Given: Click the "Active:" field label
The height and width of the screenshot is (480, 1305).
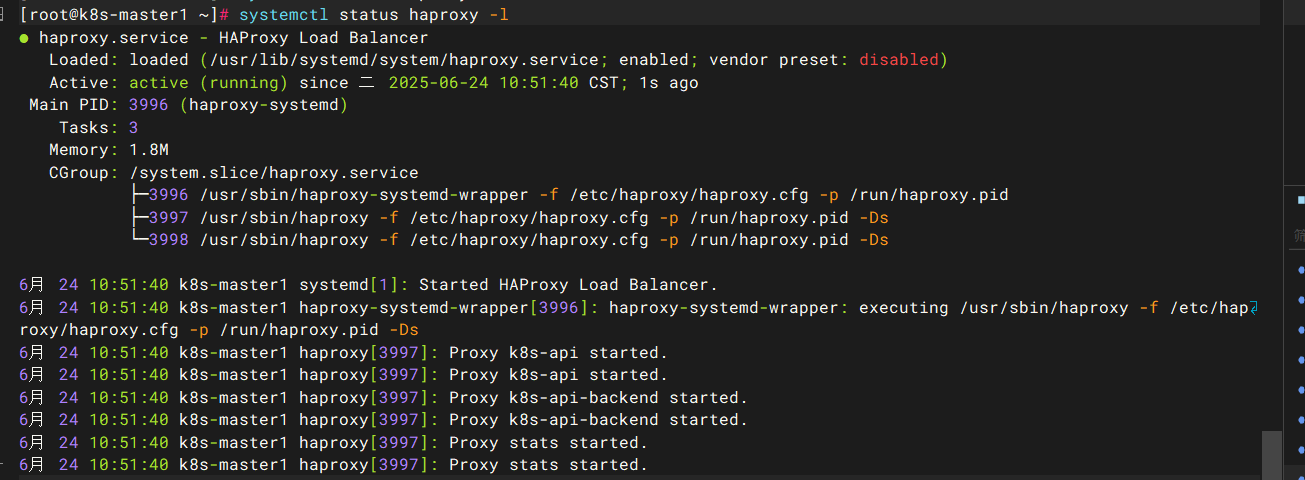Looking at the screenshot, I should point(84,83).
